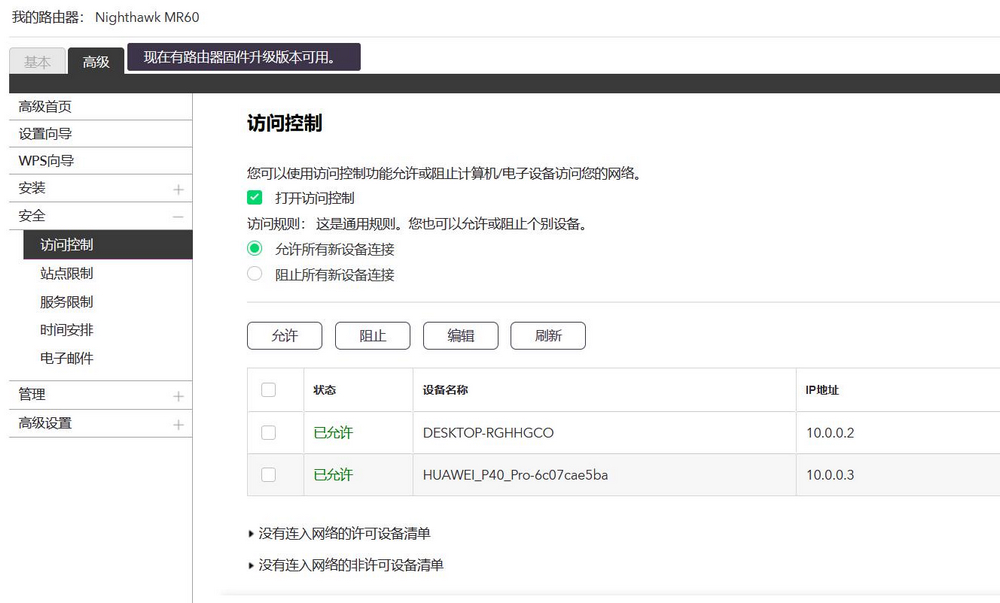
Task: Switch to the 基本 tab
Action: [x=37, y=61]
